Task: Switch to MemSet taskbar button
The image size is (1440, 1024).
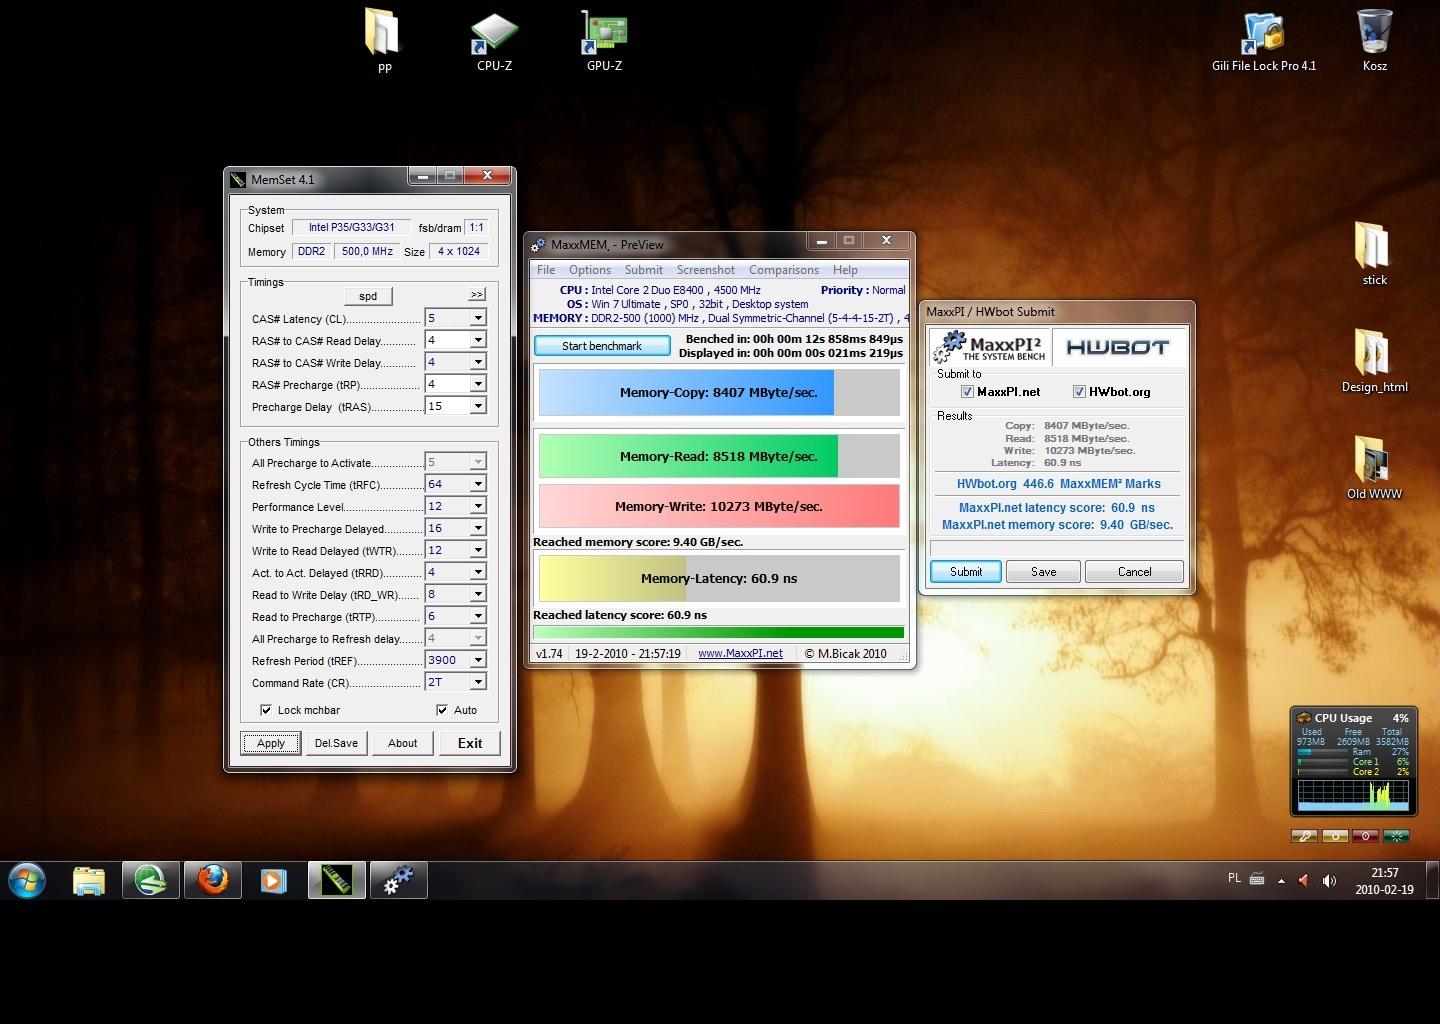Action: 337,881
